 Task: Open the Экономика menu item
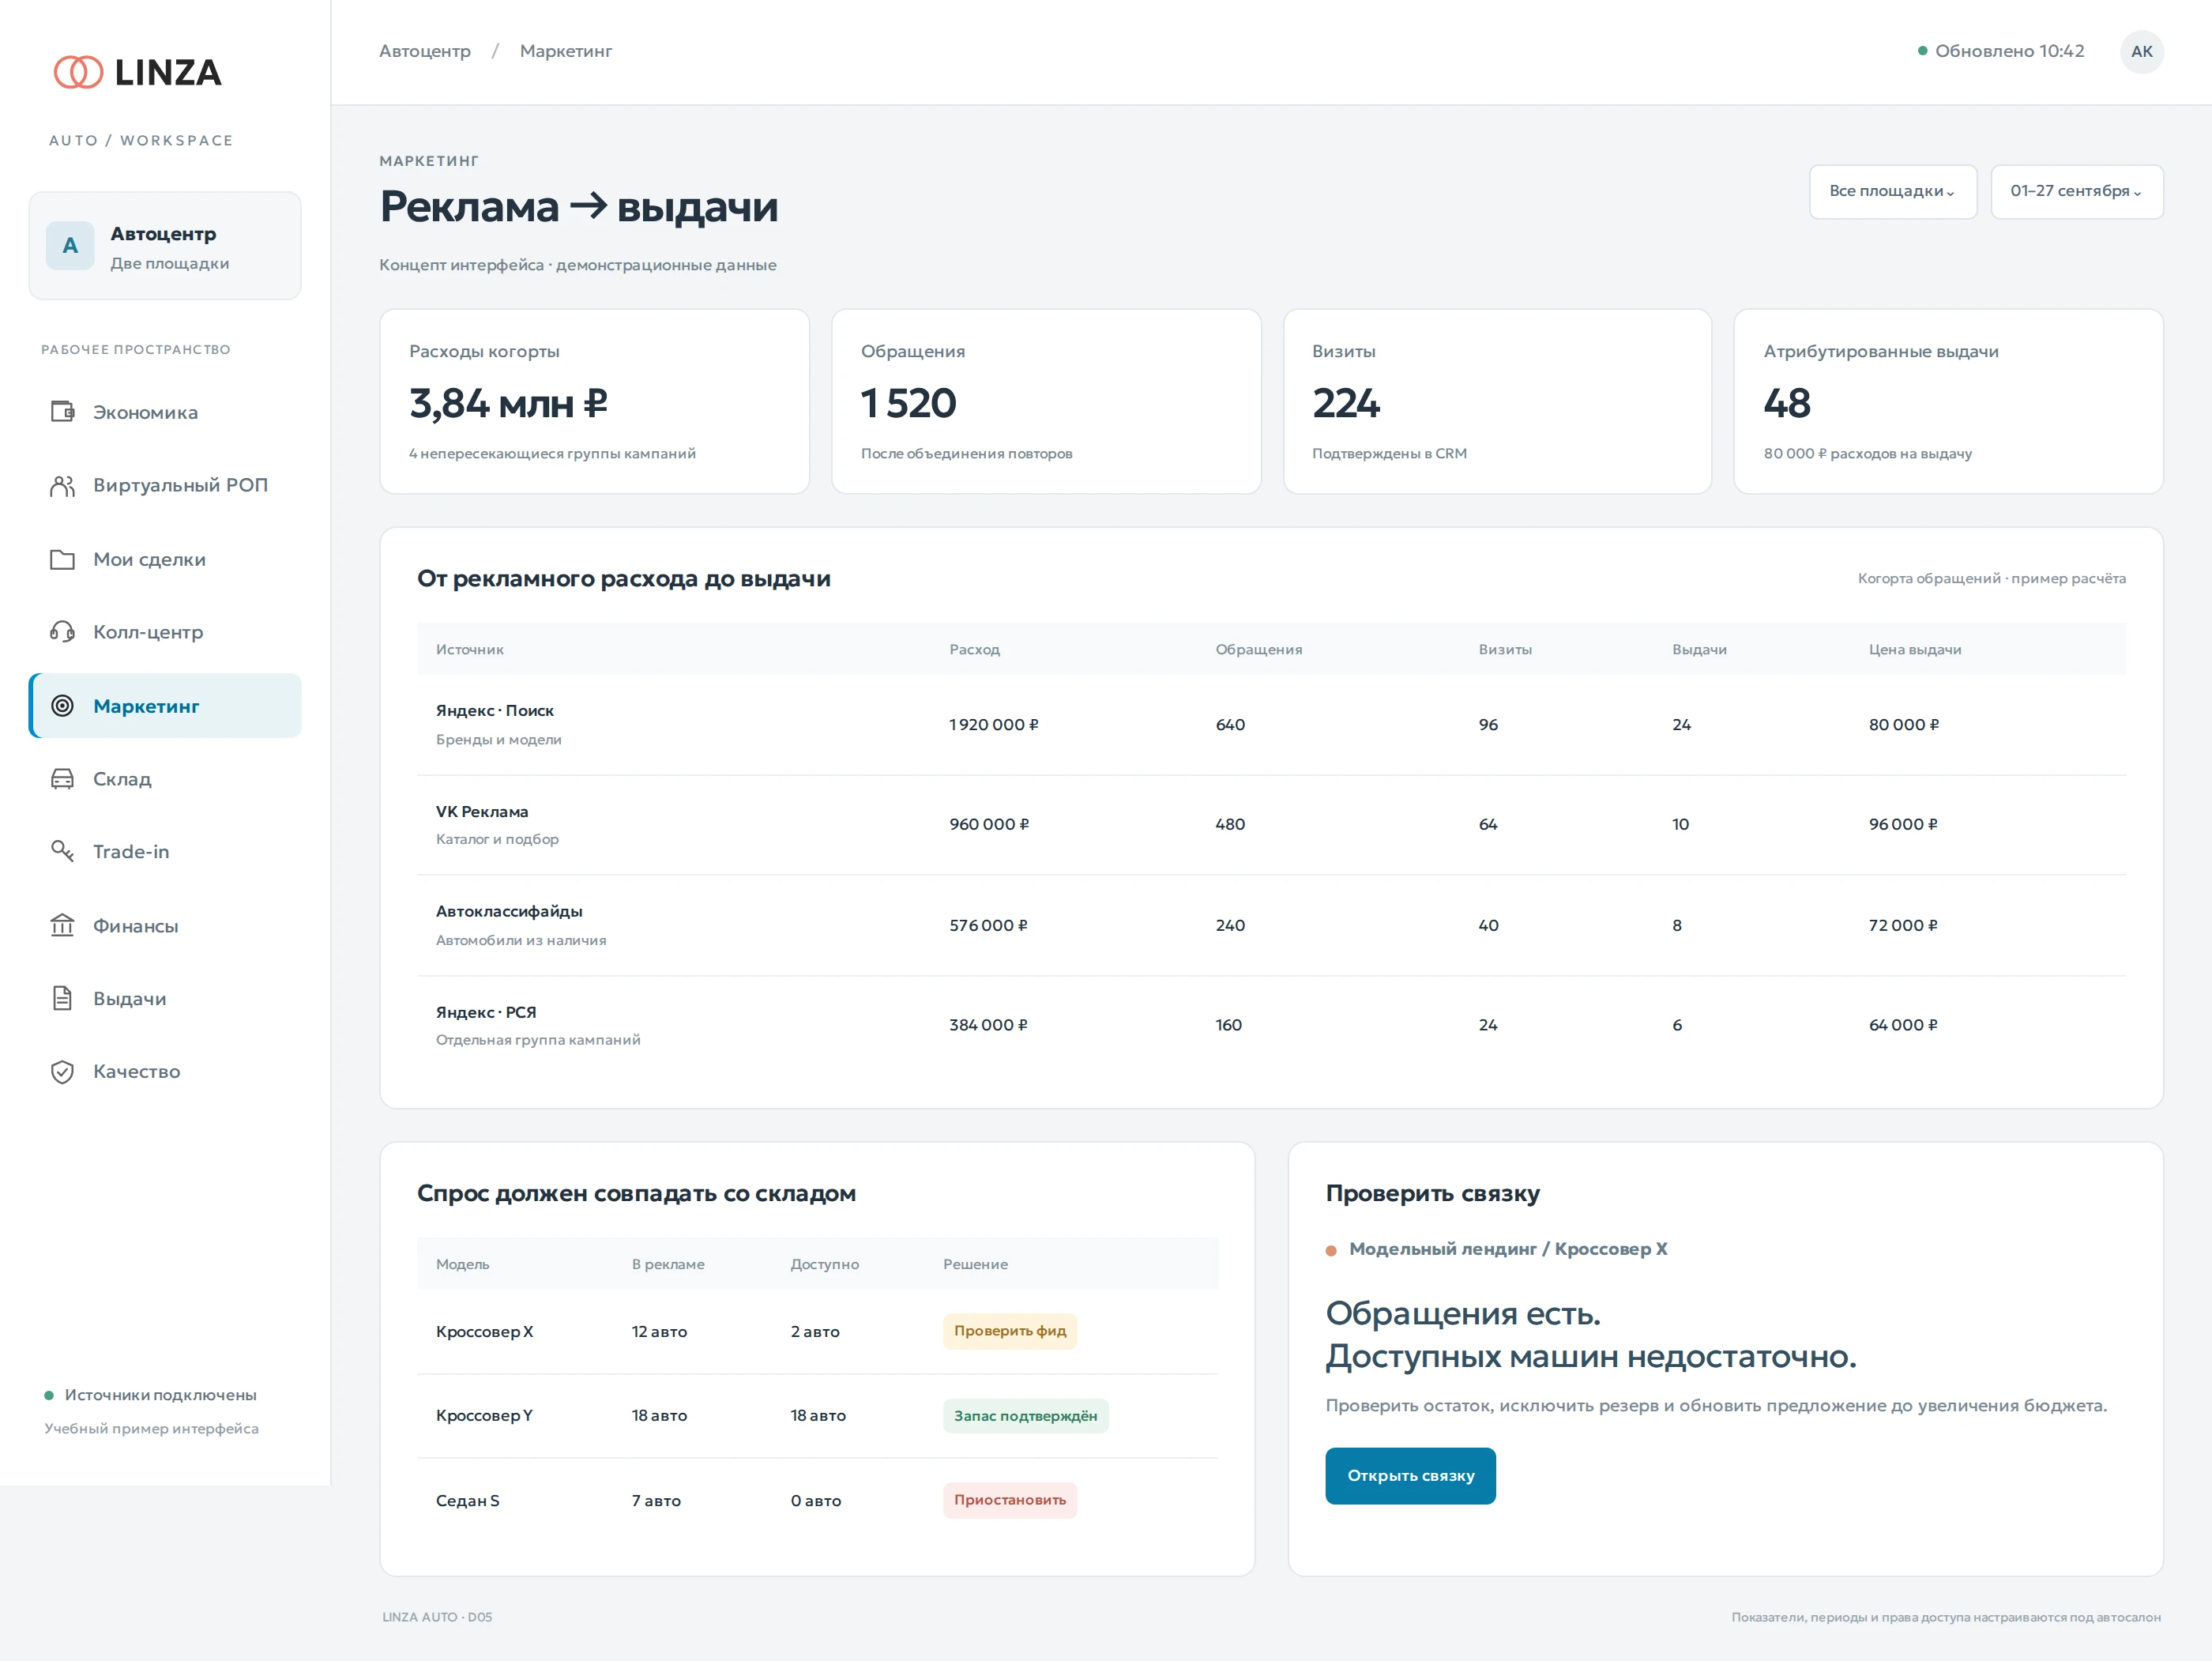coord(165,412)
